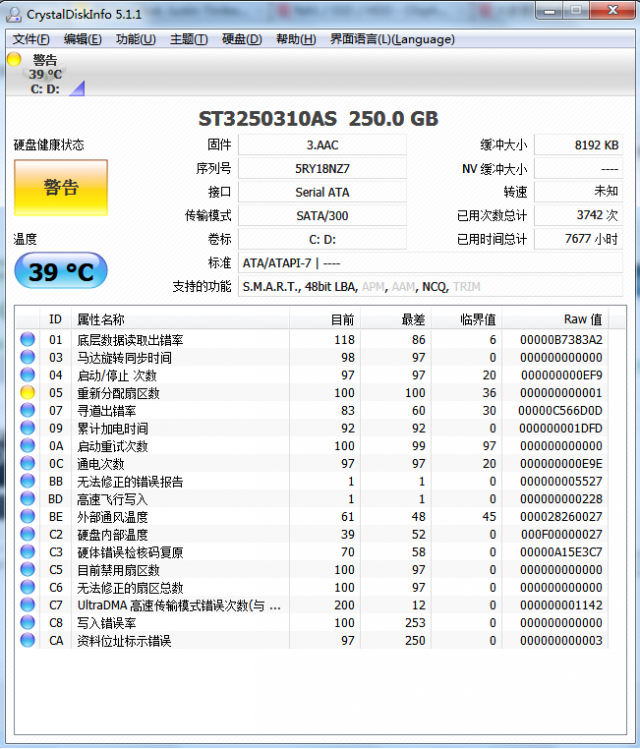The height and width of the screenshot is (749, 640).
Task: Click blue status icon for BD 高速飞行写入
Action: click(x=28, y=498)
